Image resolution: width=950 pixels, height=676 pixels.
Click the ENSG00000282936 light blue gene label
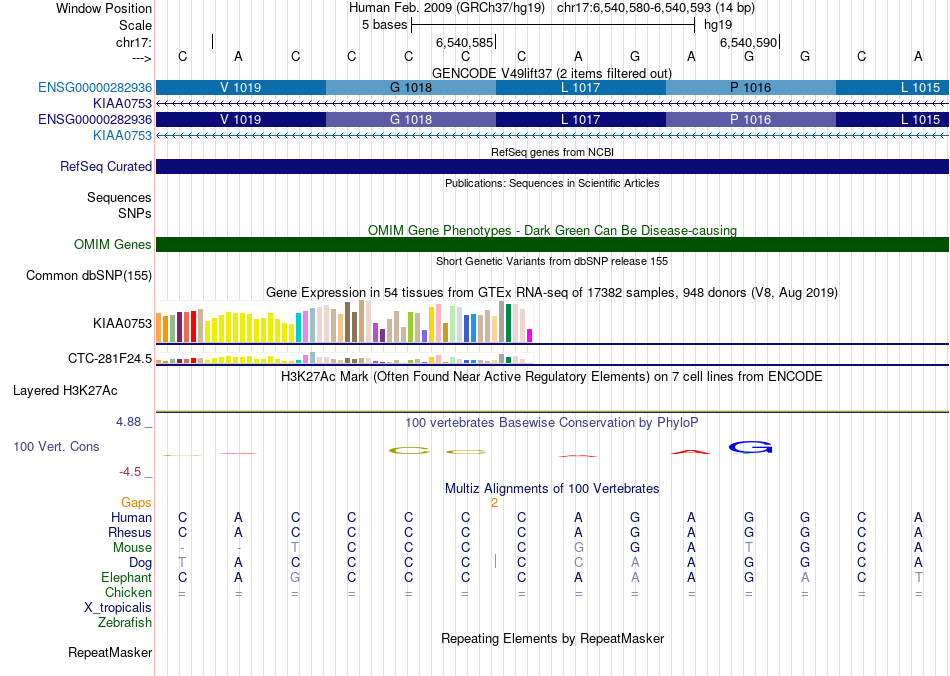point(95,87)
